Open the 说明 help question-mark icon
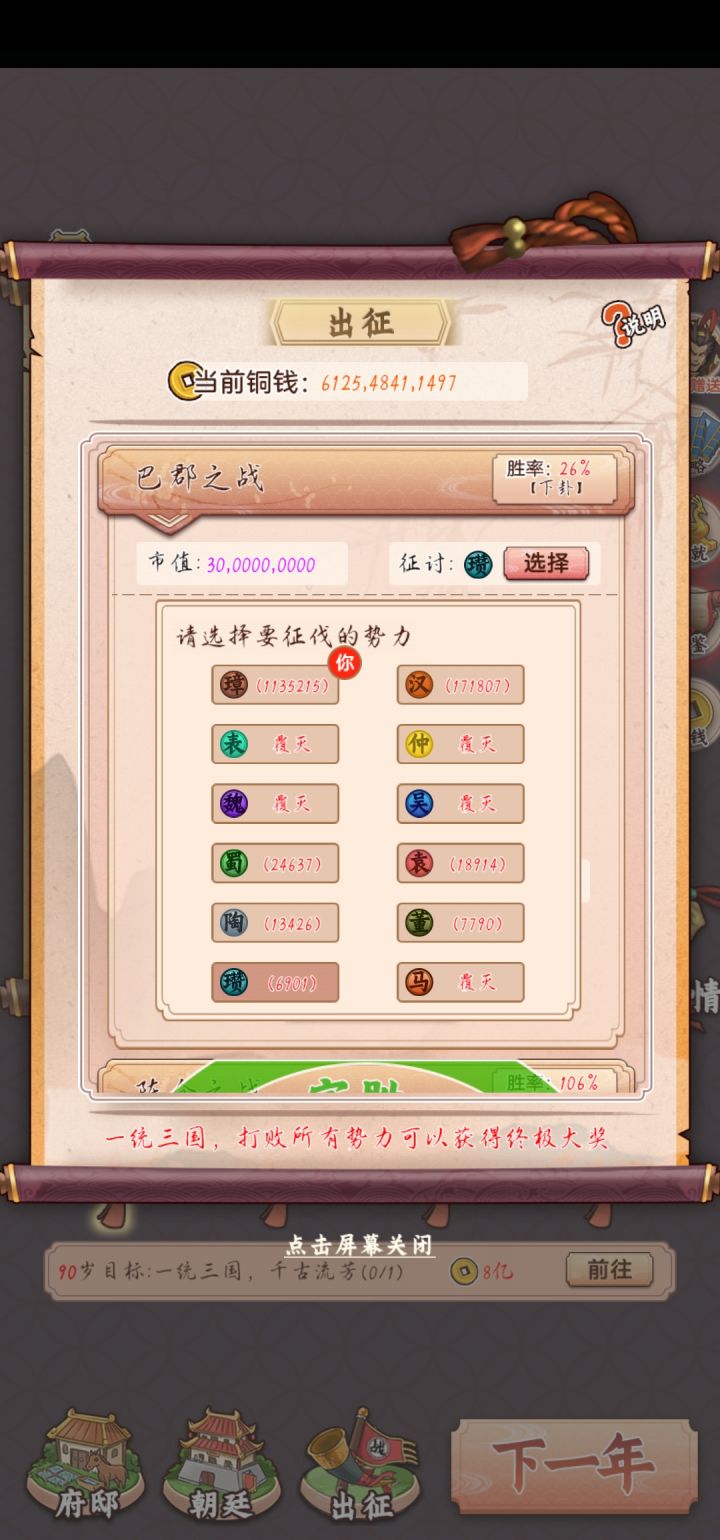Screen dimensions: 720x1540 [633, 324]
